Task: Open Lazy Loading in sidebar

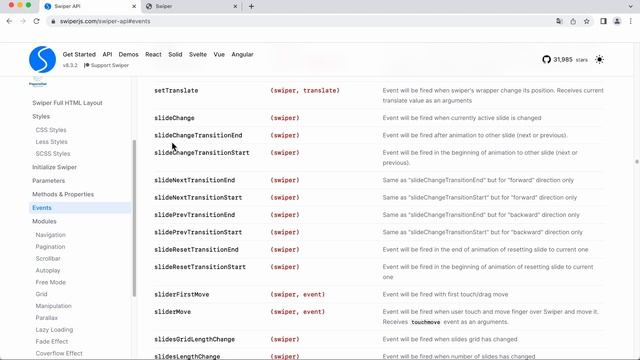Action: [54, 329]
